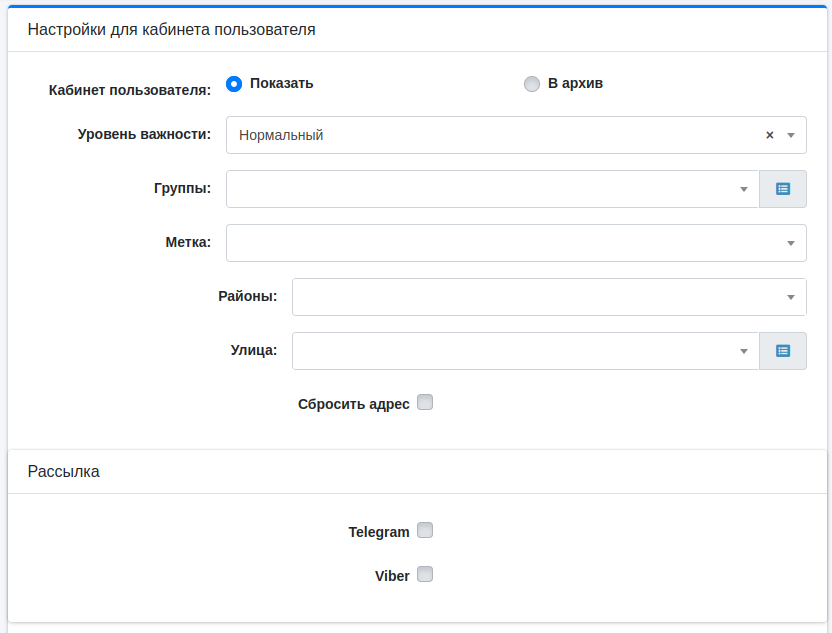Open the Метка dropdown arrow
Screen dimensions: 832x633
pyautogui.click(x=790, y=243)
